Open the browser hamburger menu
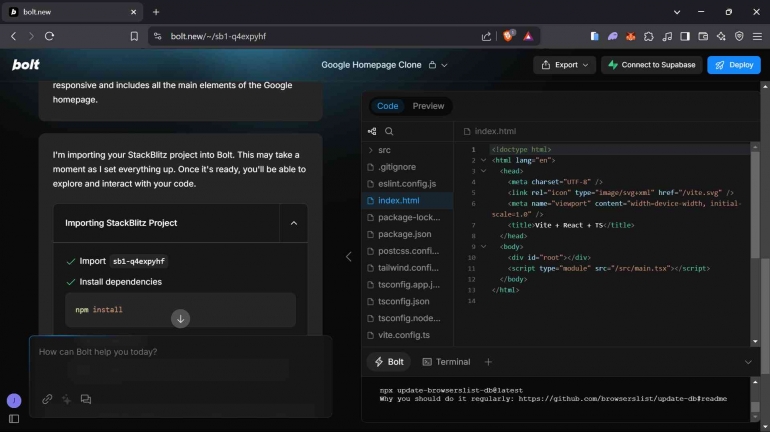The width and height of the screenshot is (770, 432). coord(757,36)
